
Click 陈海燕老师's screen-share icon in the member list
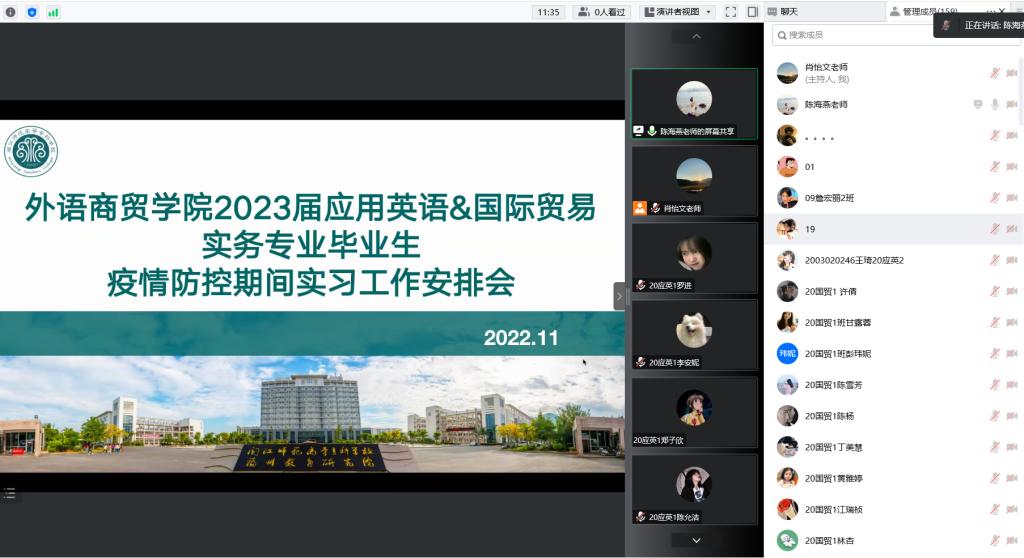click(978, 104)
